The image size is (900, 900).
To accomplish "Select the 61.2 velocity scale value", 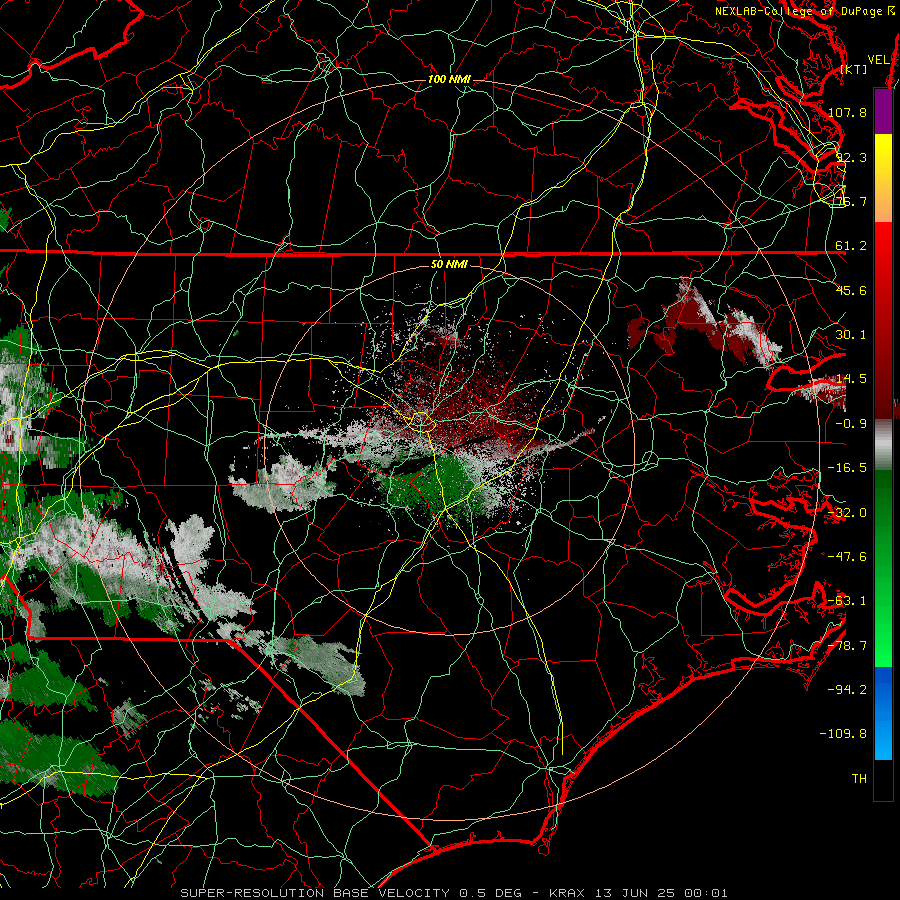I will click(x=851, y=246).
